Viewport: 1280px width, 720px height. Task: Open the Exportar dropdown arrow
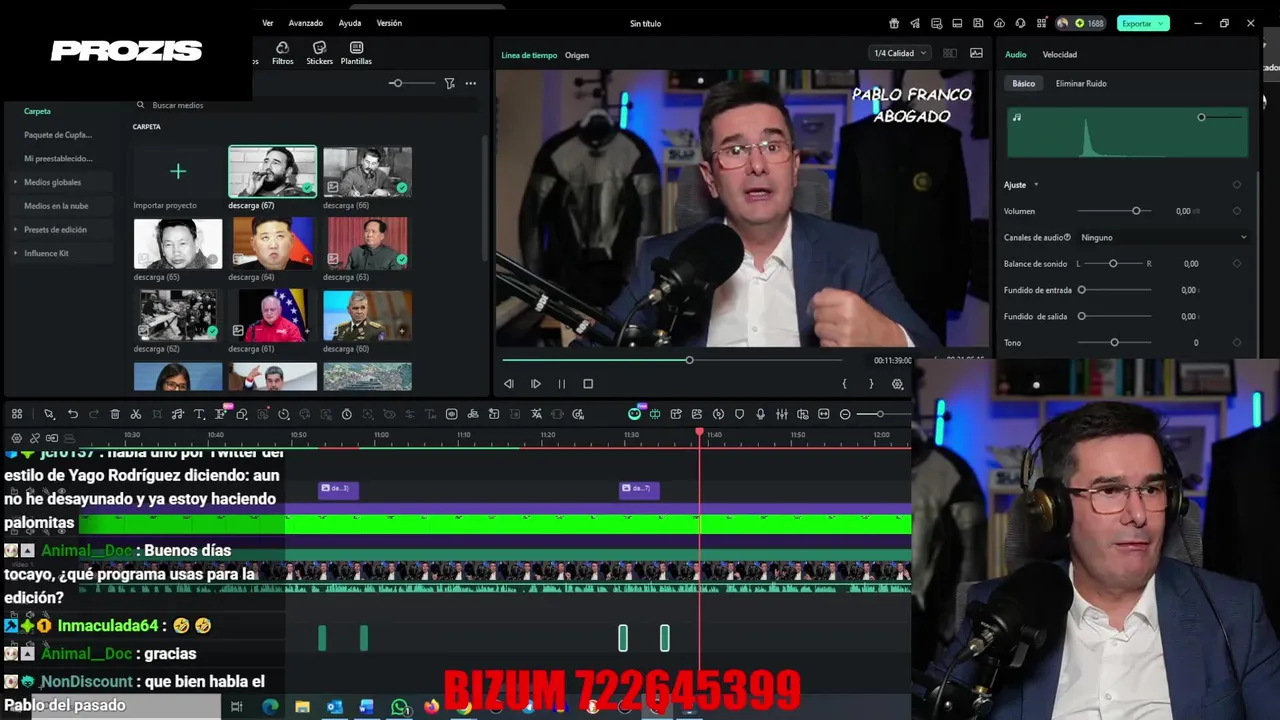pyautogui.click(x=1162, y=23)
